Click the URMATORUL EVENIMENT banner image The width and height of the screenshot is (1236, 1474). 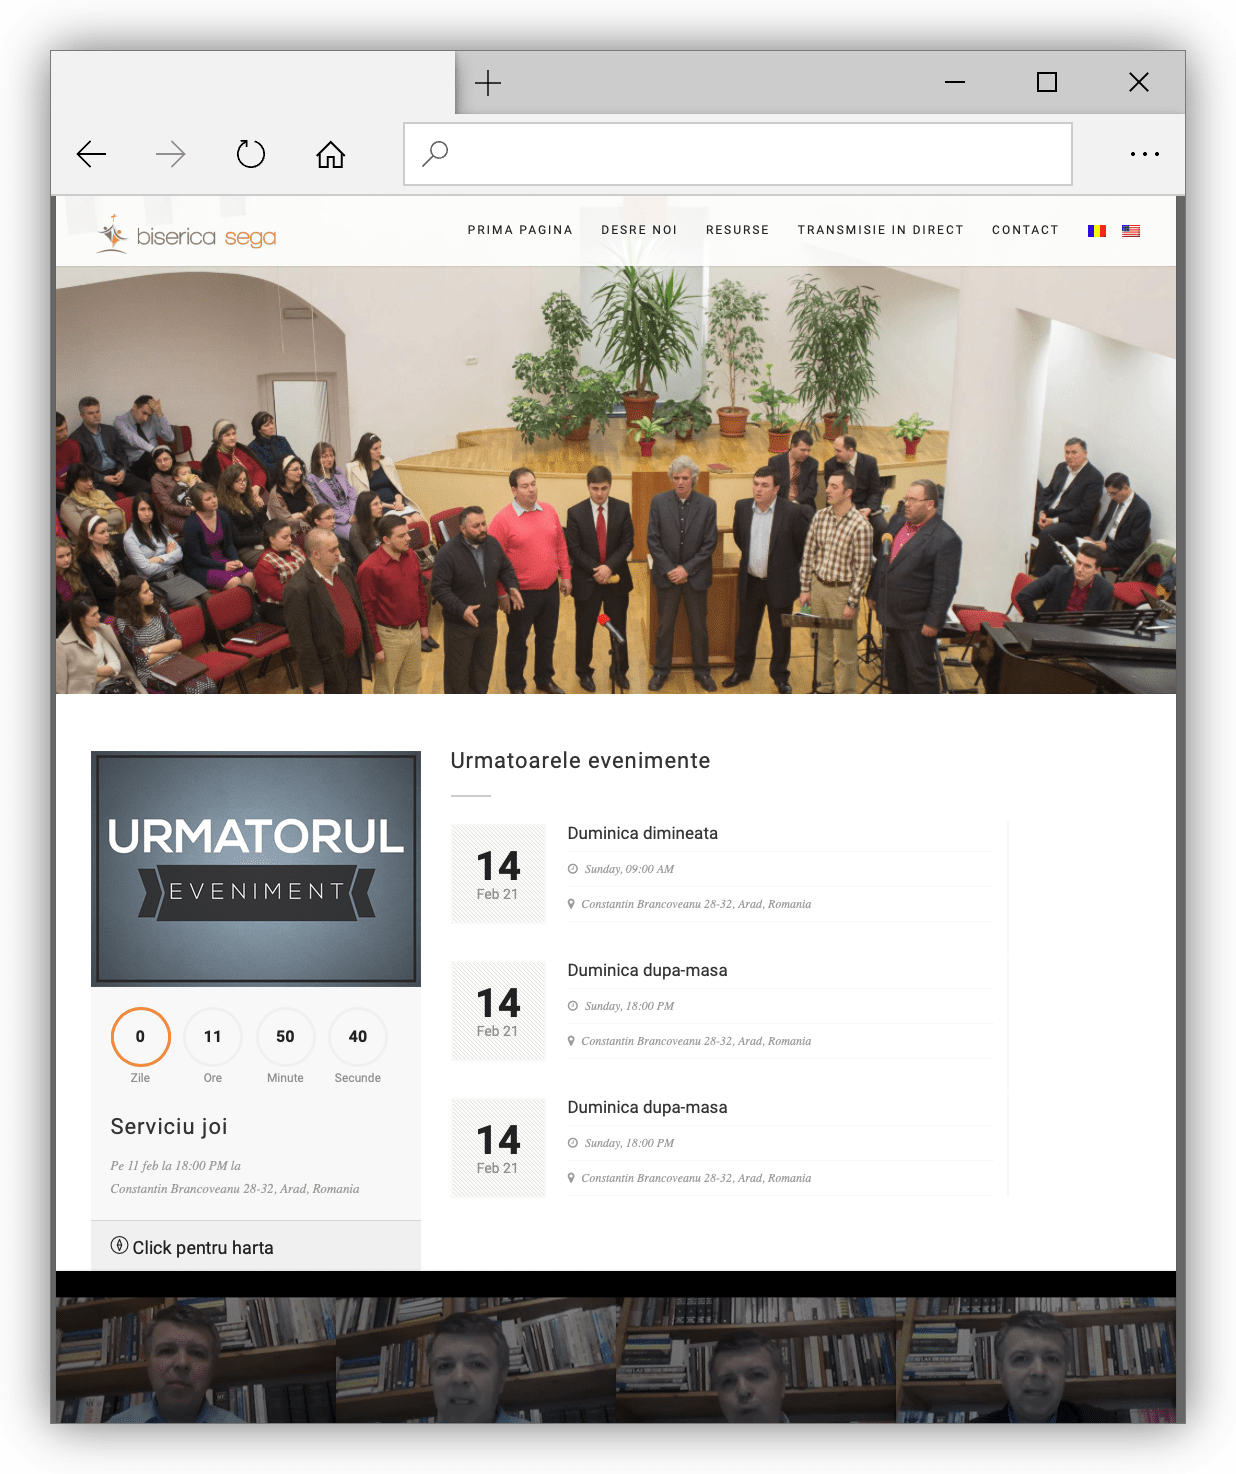click(256, 869)
